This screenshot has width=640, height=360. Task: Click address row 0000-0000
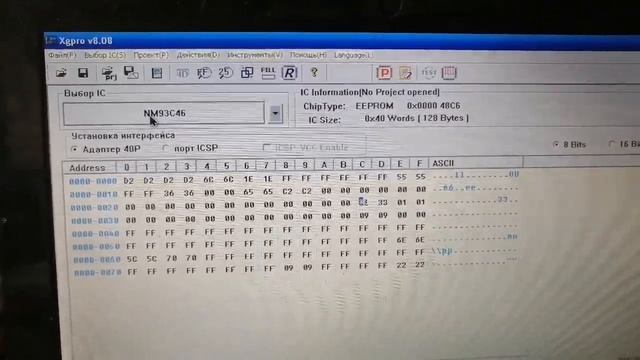point(93,181)
